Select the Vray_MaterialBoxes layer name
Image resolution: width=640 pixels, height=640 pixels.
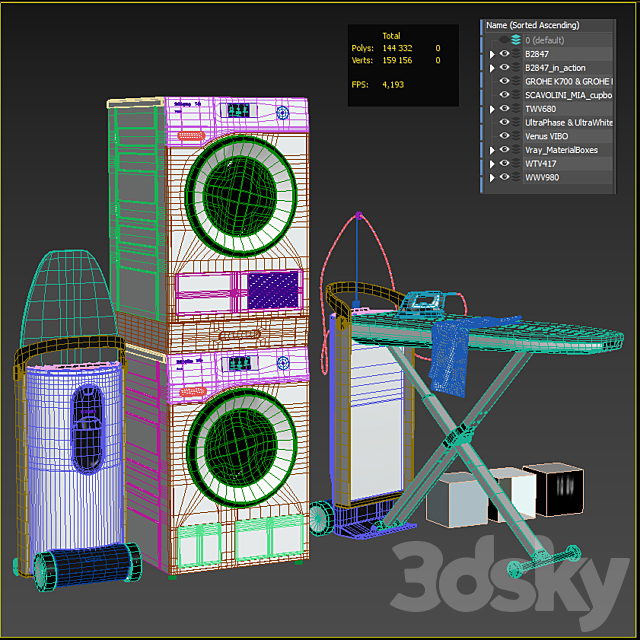[x=561, y=150]
